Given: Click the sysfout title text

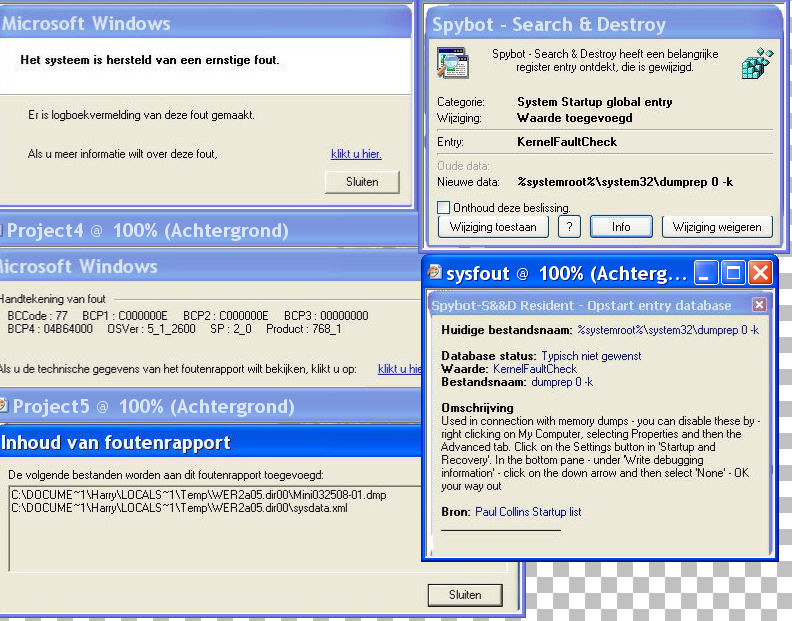Looking at the screenshot, I should [x=566, y=273].
